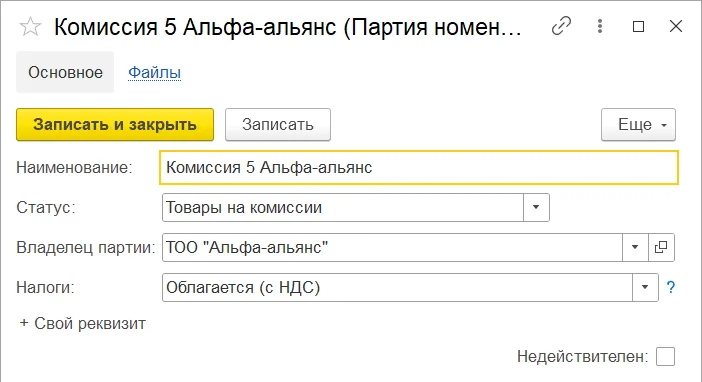The image size is (702, 382).
Task: Click the Наименование label
Action: (x=74, y=167)
